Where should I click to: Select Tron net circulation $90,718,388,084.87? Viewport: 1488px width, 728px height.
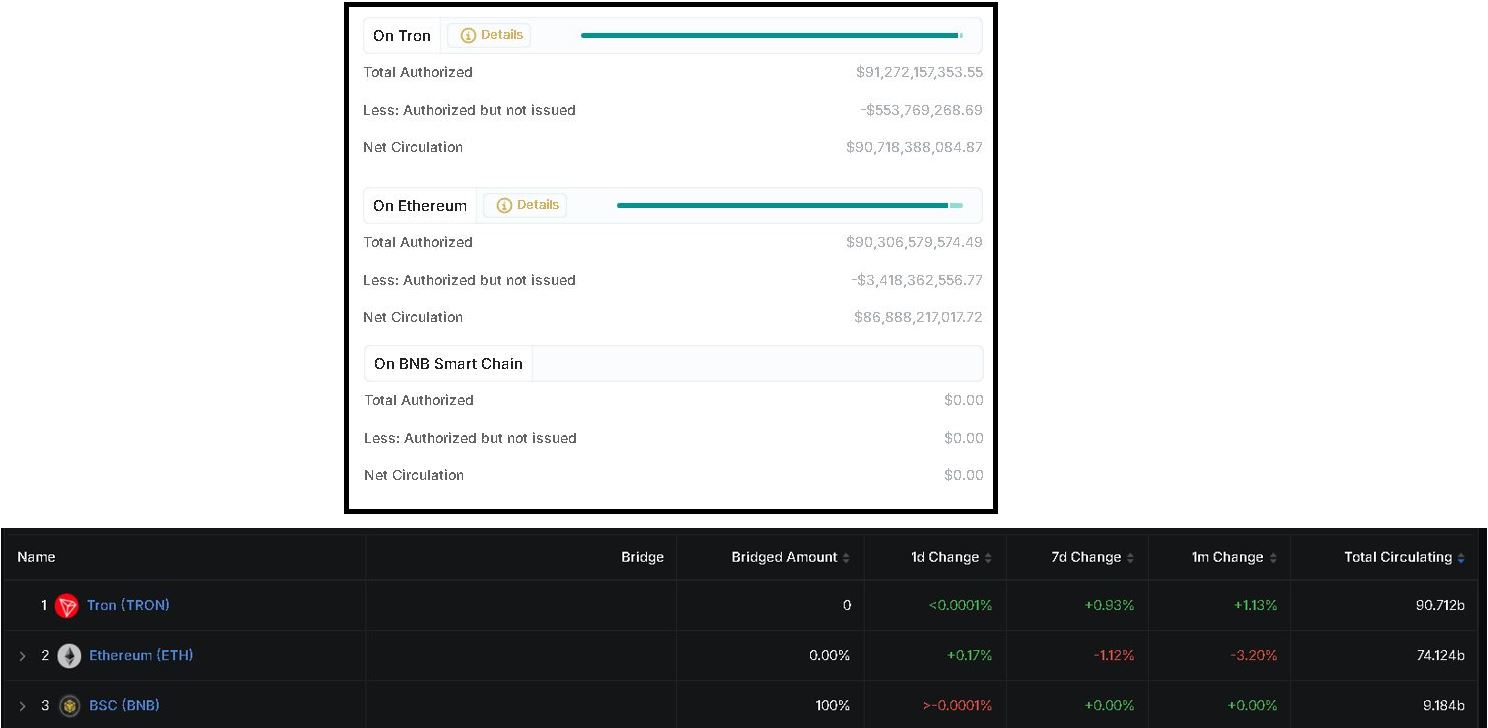pyautogui.click(x=914, y=147)
